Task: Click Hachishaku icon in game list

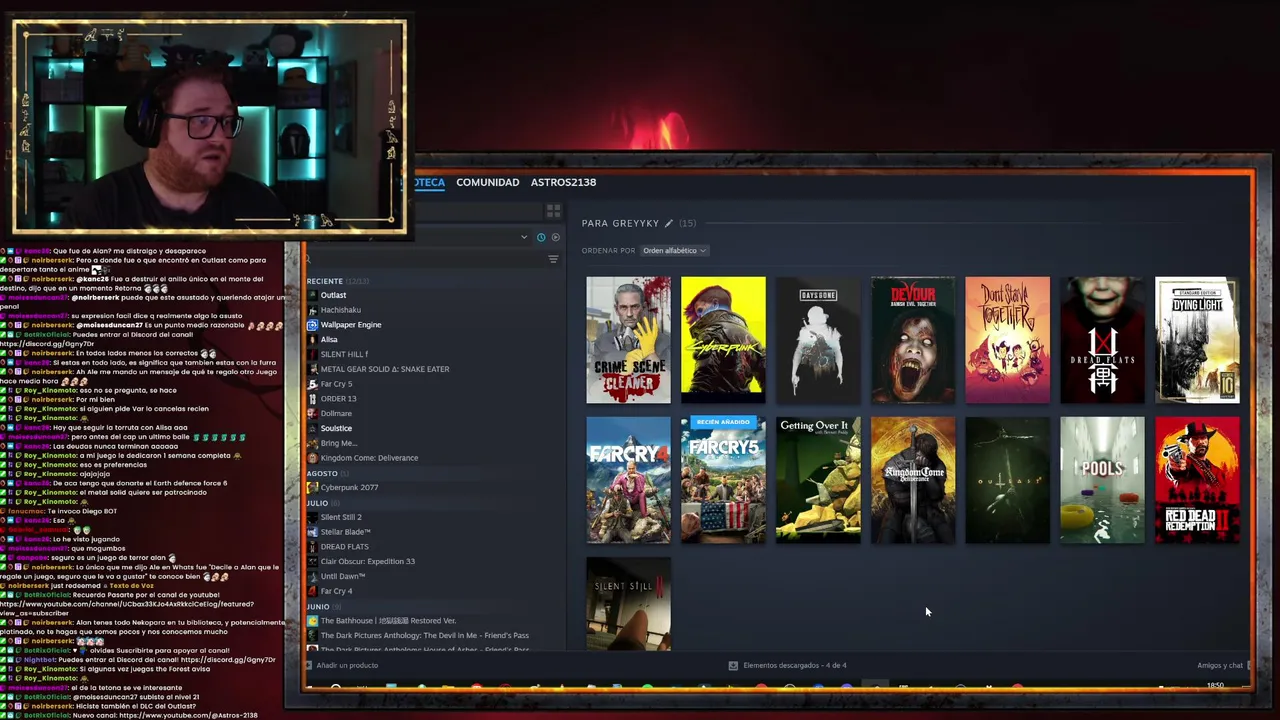Action: click(x=312, y=310)
